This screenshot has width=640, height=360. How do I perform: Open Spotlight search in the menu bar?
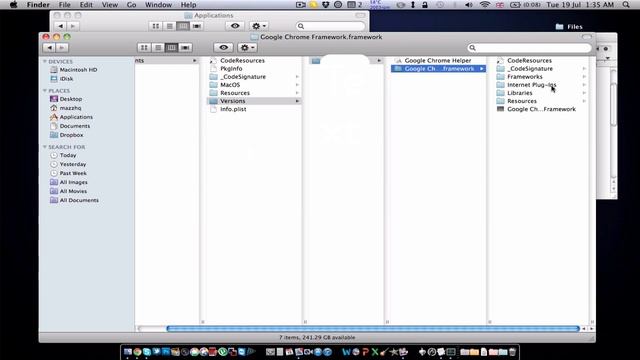626,5
